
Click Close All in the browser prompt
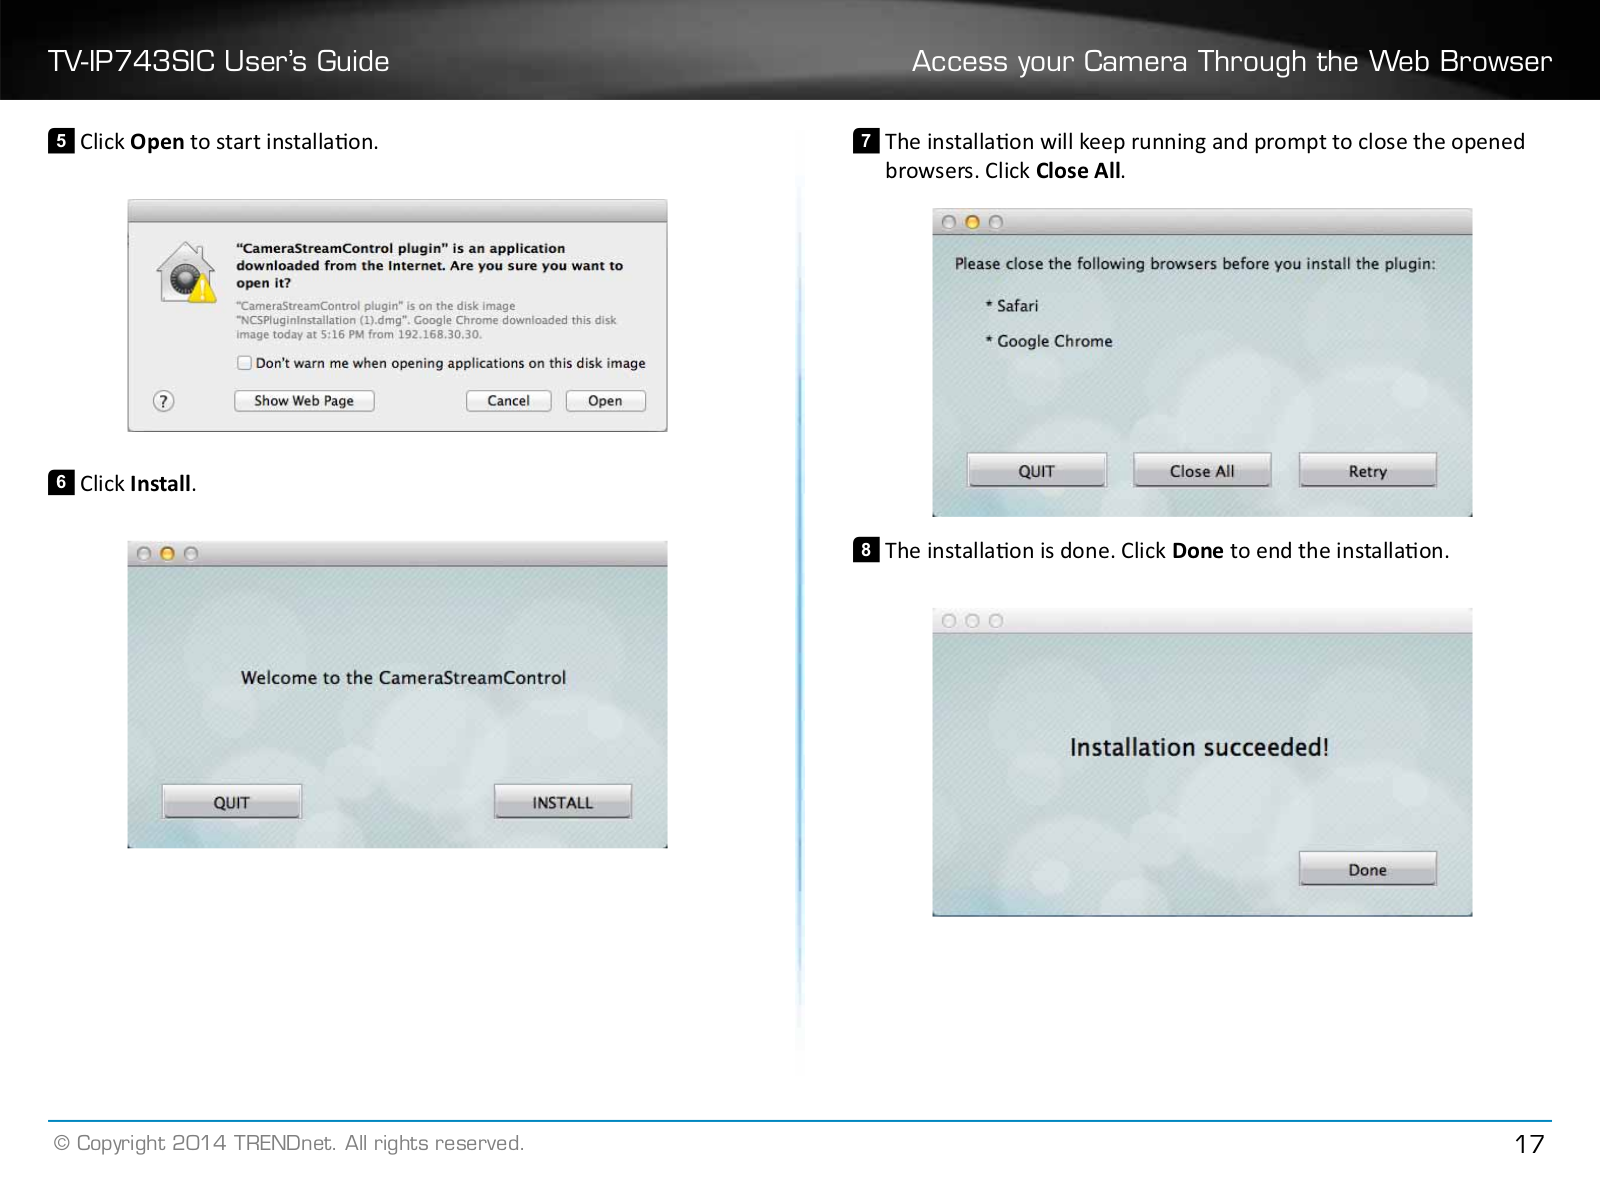point(1202,470)
